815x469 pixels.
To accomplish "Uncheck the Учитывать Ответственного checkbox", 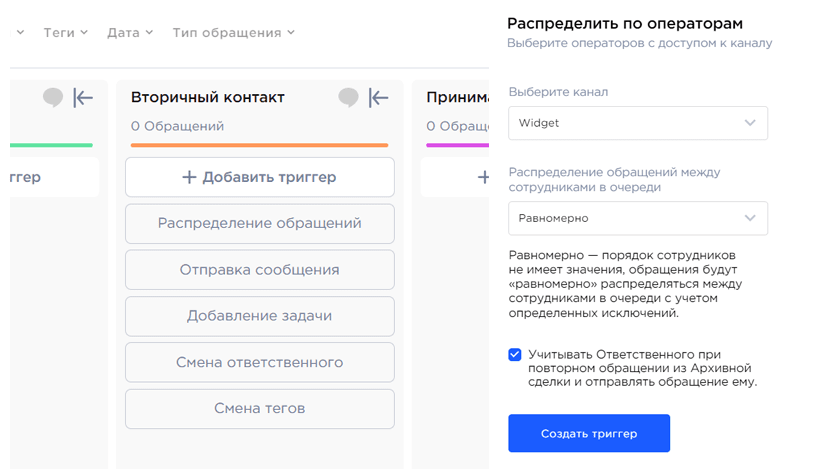I will 515,355.
